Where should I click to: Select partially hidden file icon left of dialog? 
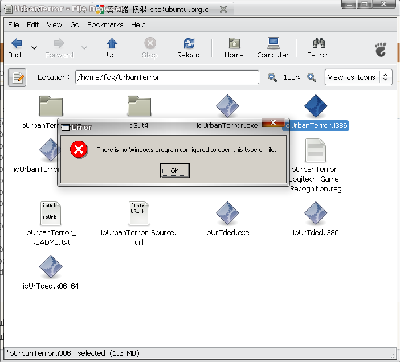point(49,150)
